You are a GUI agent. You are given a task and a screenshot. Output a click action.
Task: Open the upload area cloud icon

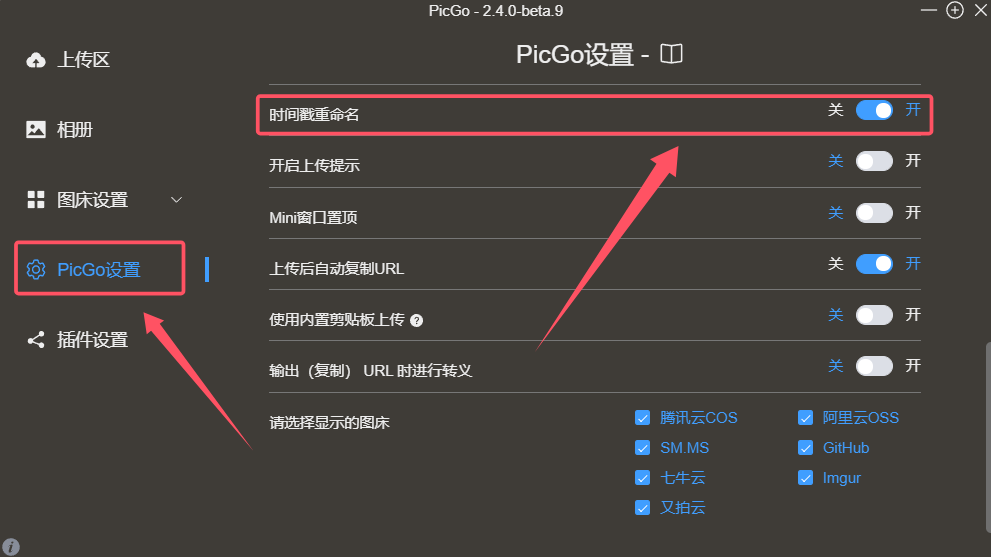(36, 60)
